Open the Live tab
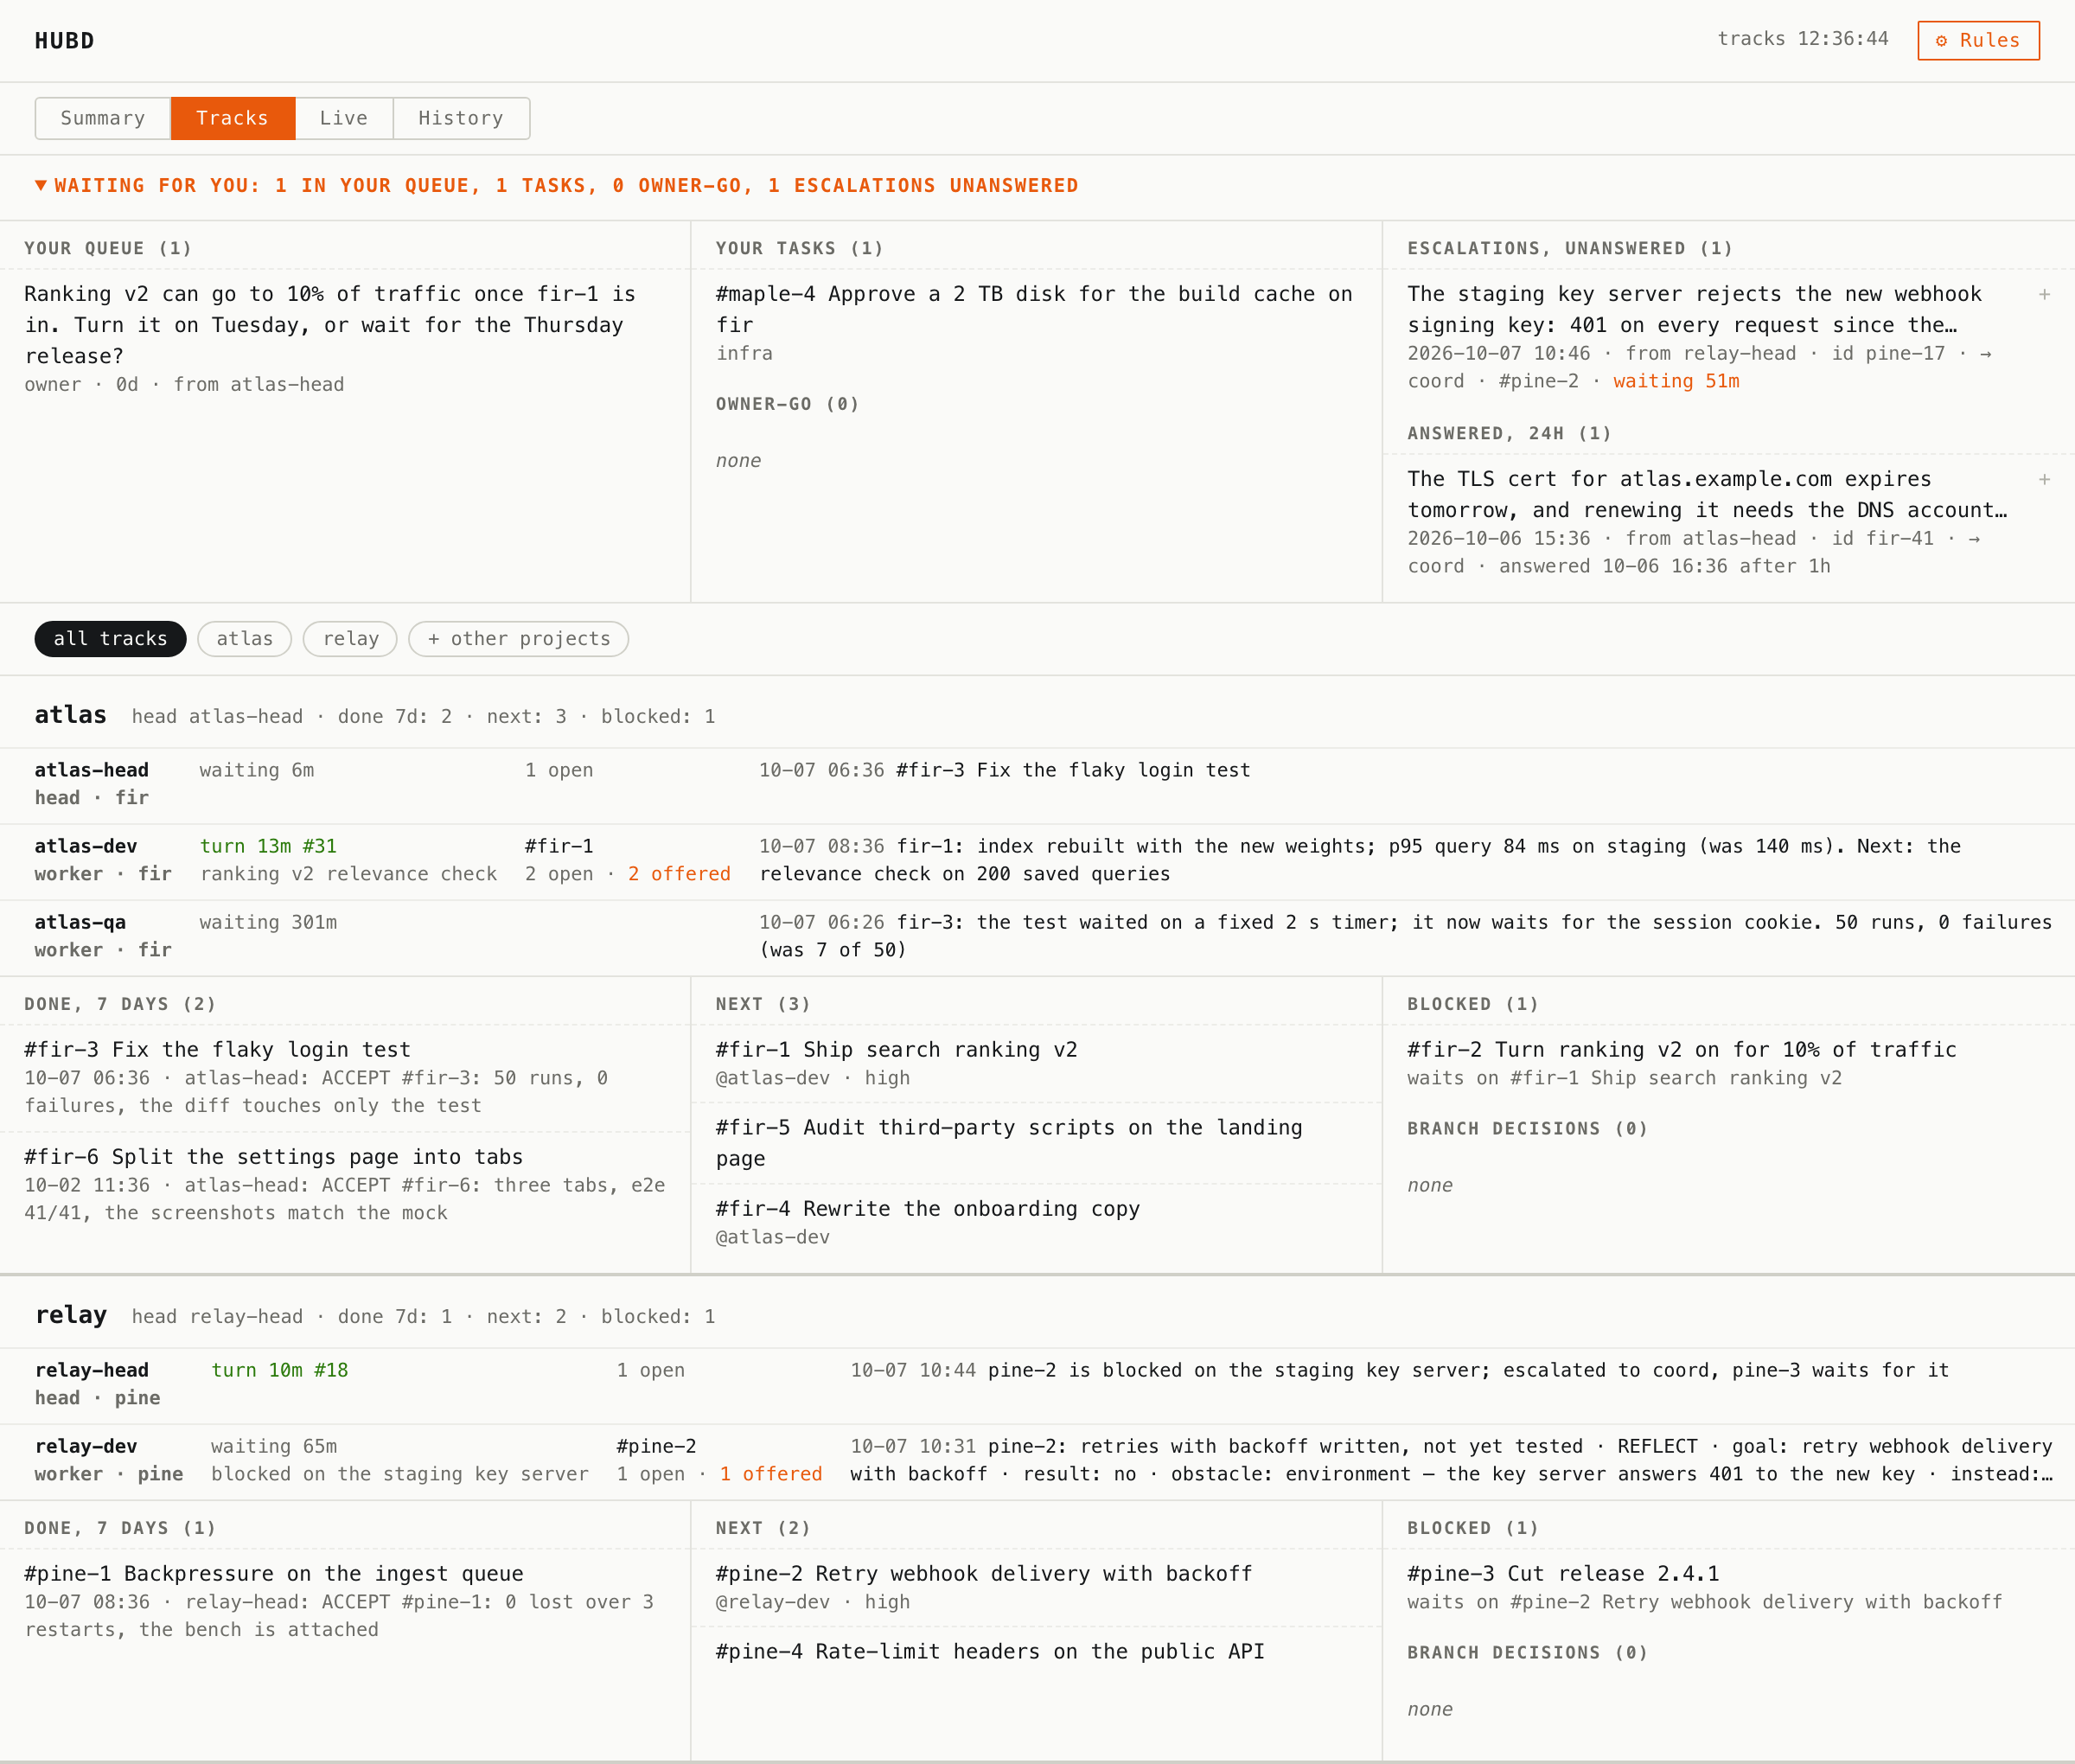 tap(344, 118)
